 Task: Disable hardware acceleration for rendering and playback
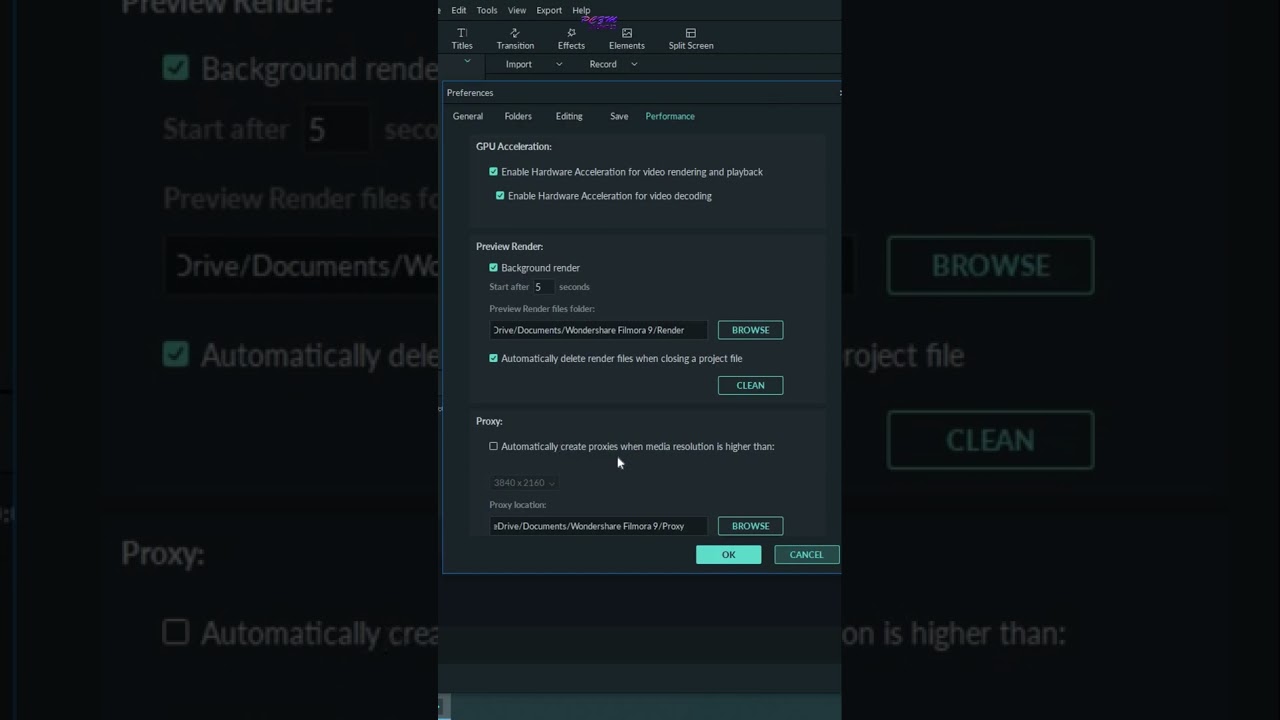click(493, 172)
